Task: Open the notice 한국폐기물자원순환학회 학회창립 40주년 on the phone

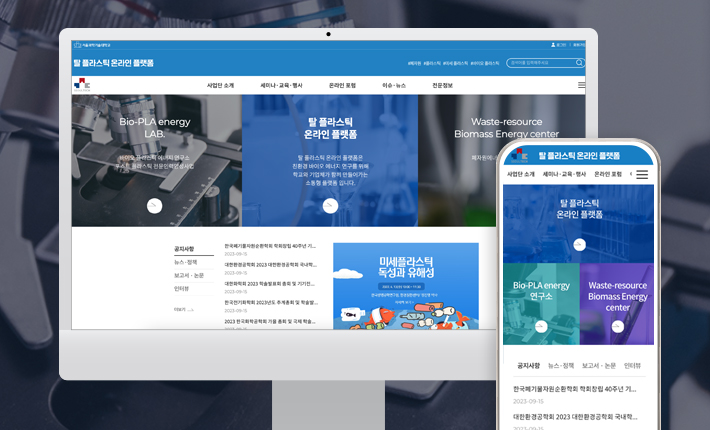Action: 575,389
